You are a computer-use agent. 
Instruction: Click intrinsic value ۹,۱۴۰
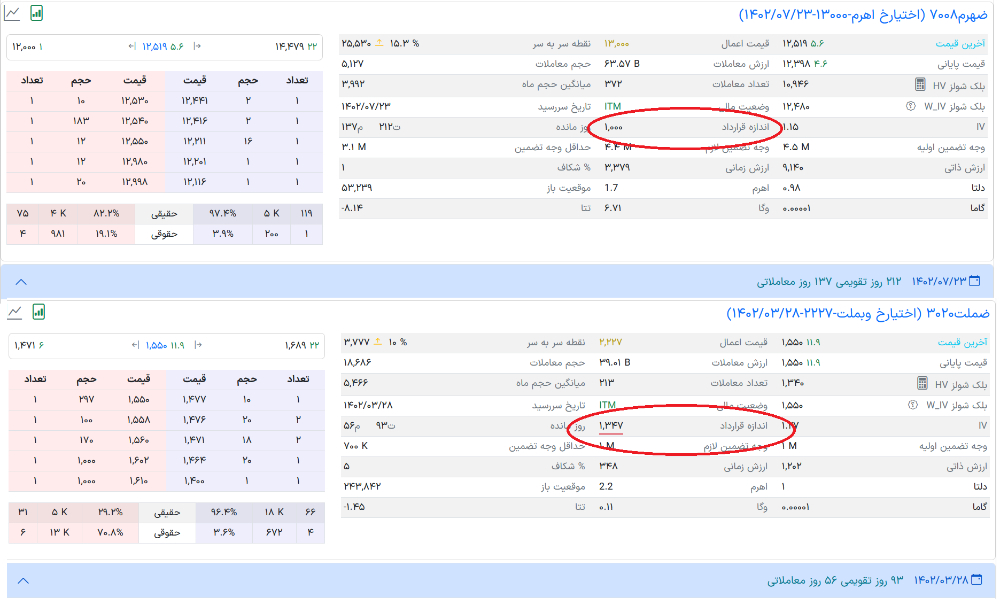point(793,167)
